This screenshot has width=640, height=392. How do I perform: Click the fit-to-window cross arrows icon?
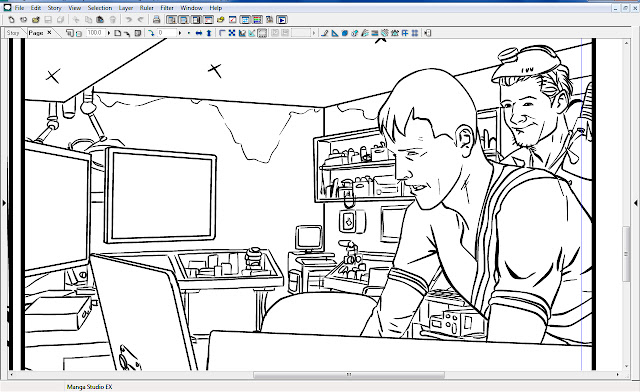tap(232, 33)
